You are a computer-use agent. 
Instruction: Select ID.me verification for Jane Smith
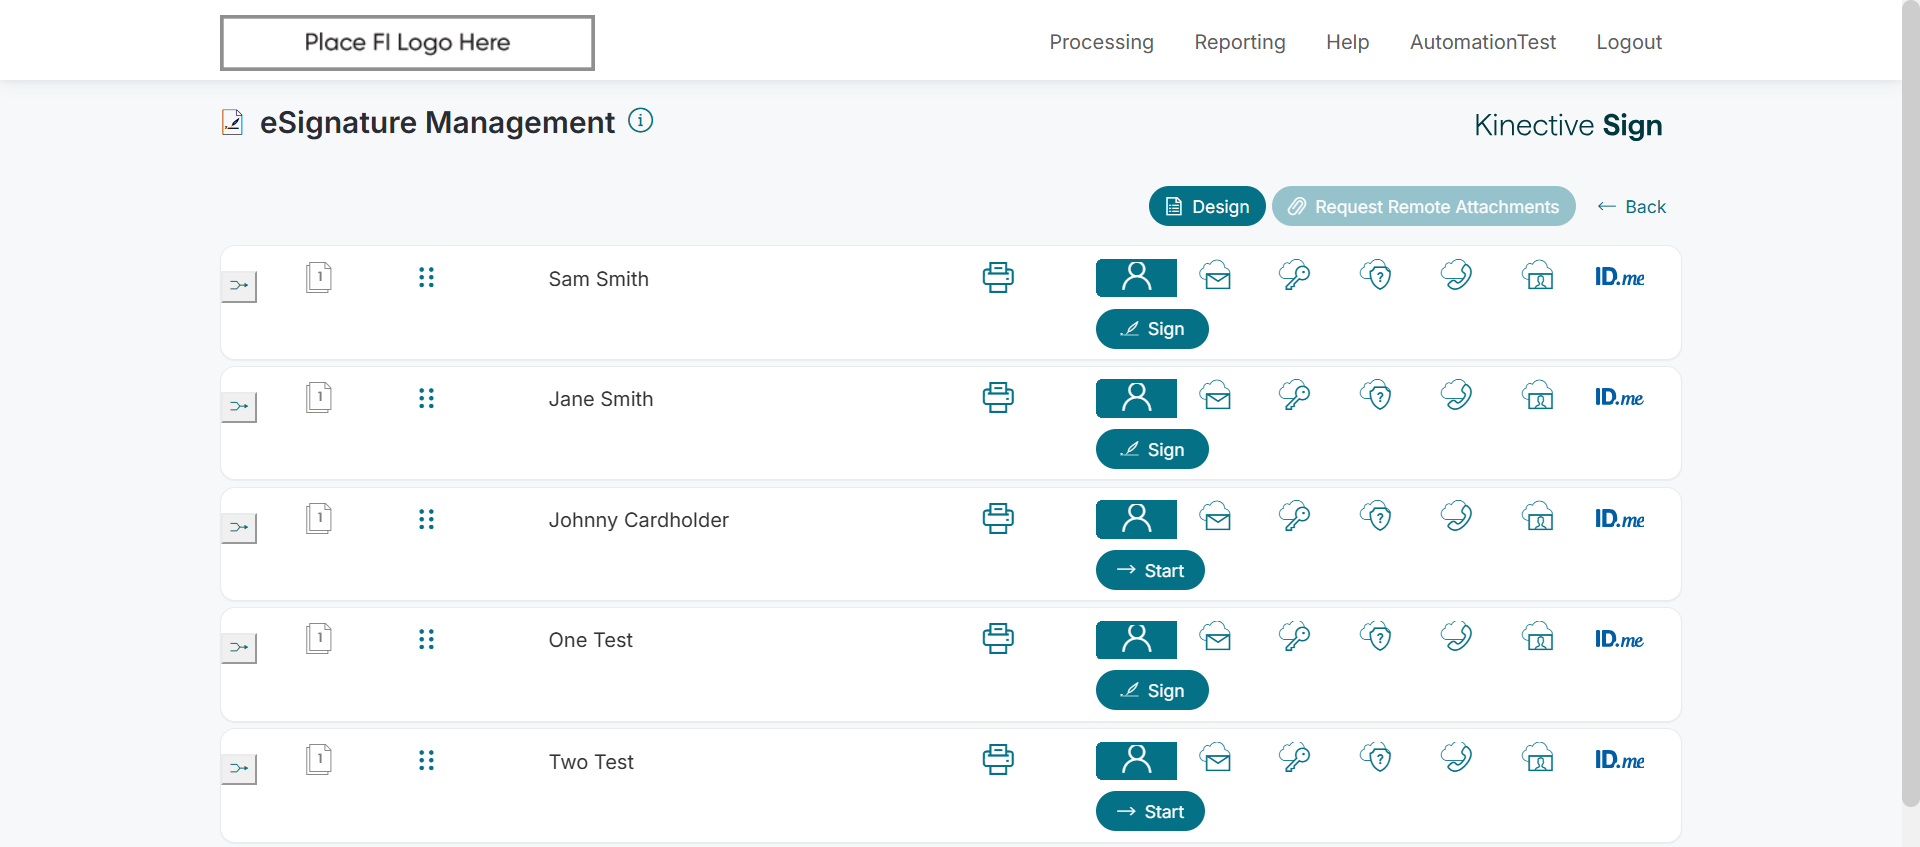pyautogui.click(x=1619, y=397)
